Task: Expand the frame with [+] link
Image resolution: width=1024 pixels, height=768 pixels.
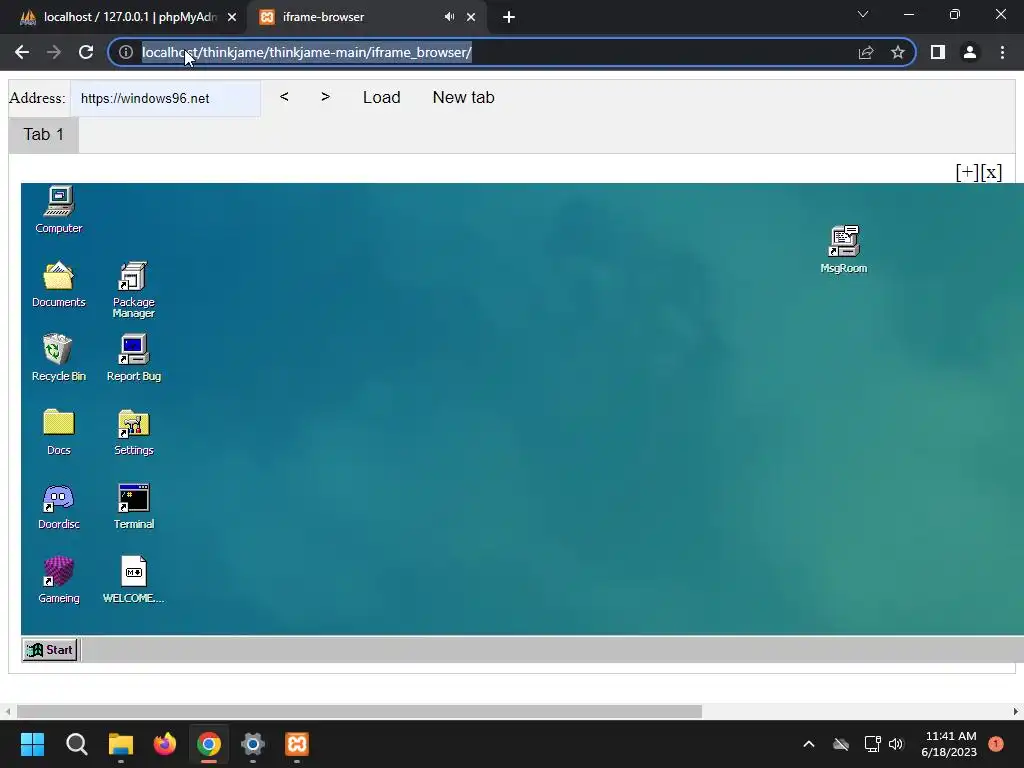Action: point(967,172)
